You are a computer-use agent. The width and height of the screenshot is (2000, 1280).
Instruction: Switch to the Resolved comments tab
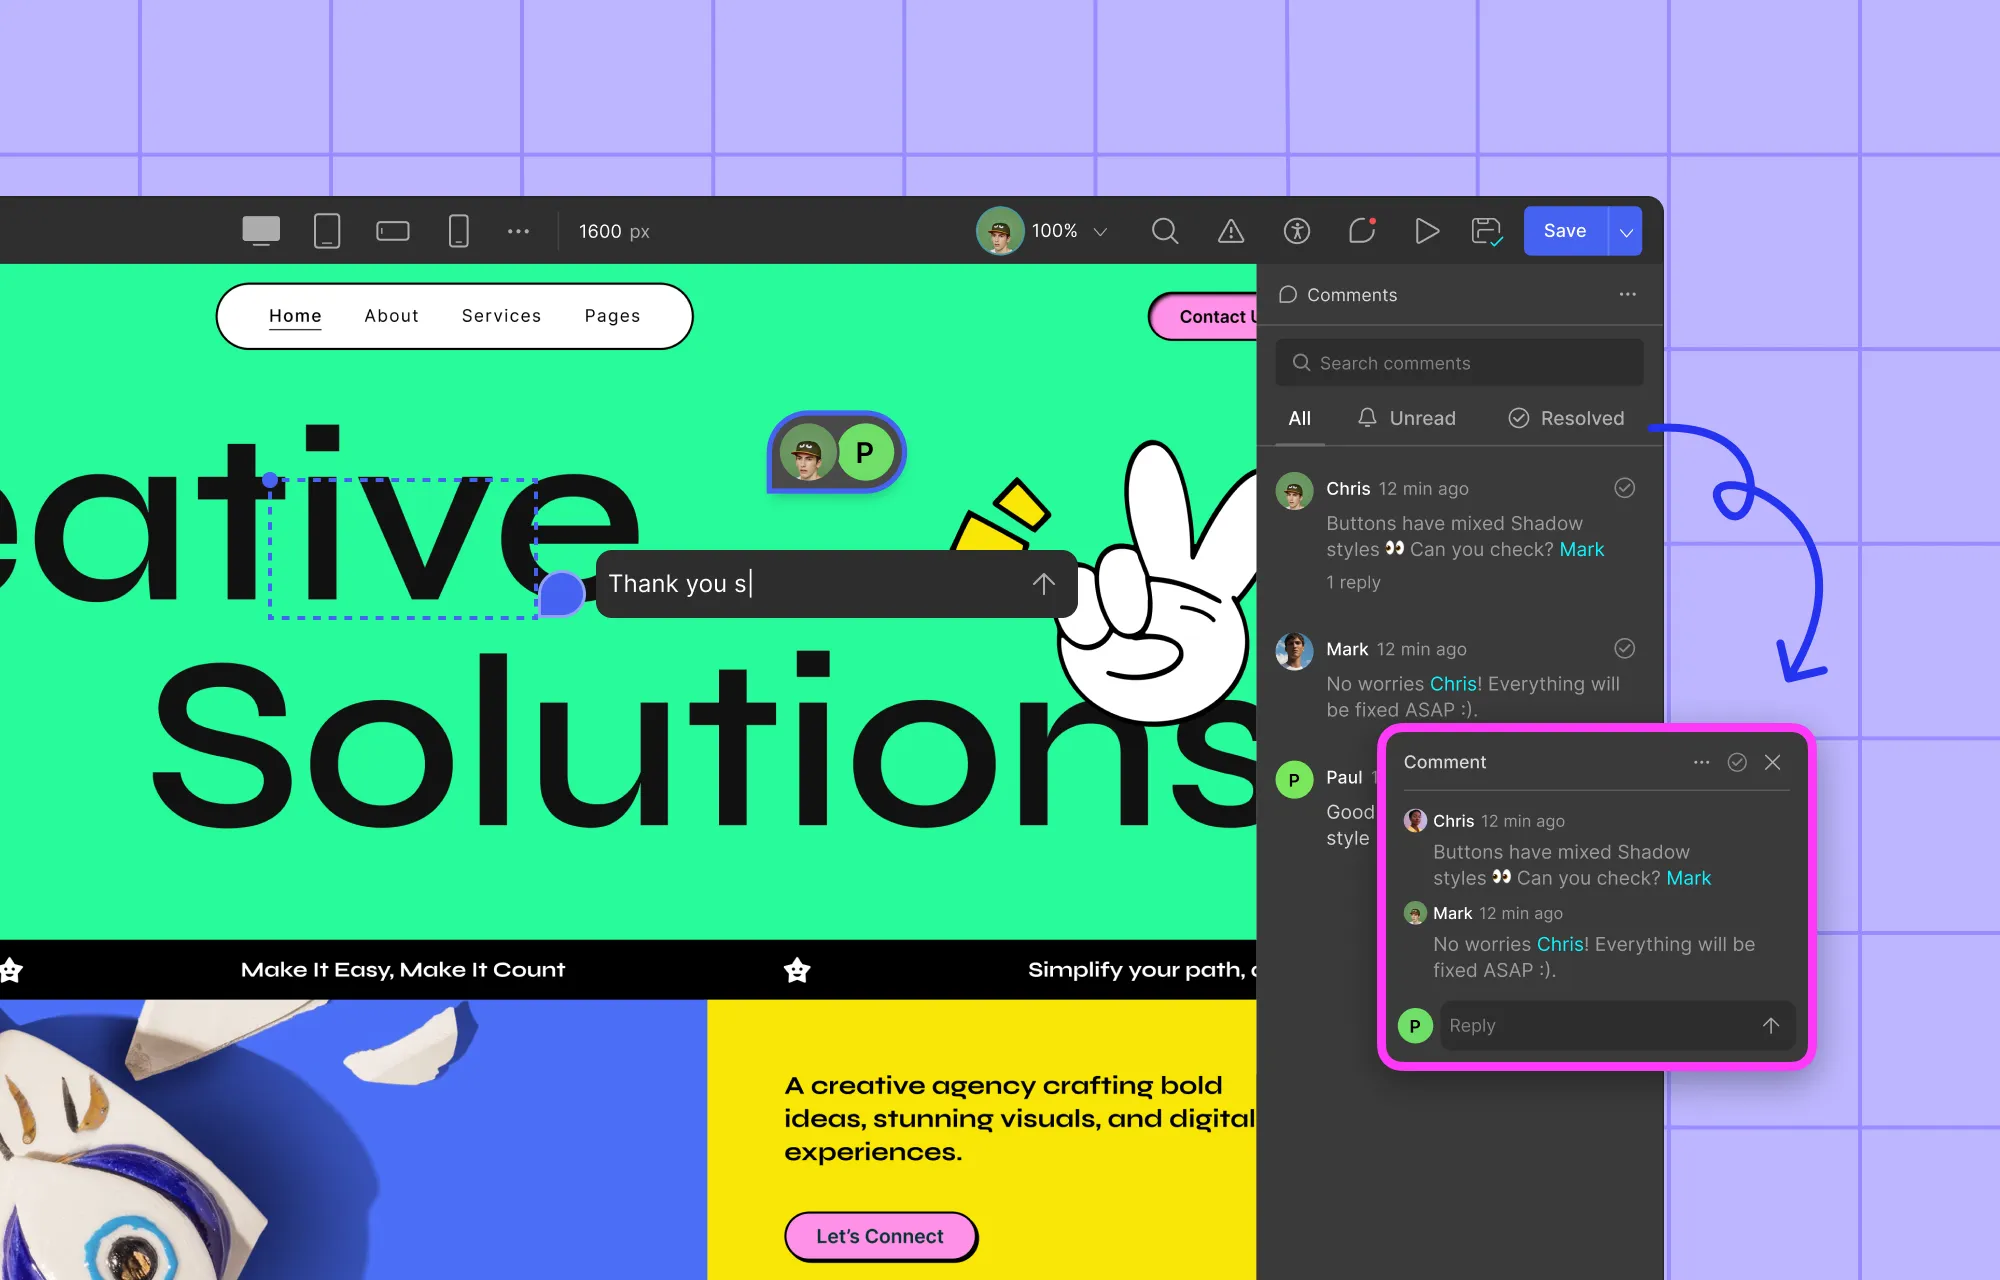[1566, 419]
